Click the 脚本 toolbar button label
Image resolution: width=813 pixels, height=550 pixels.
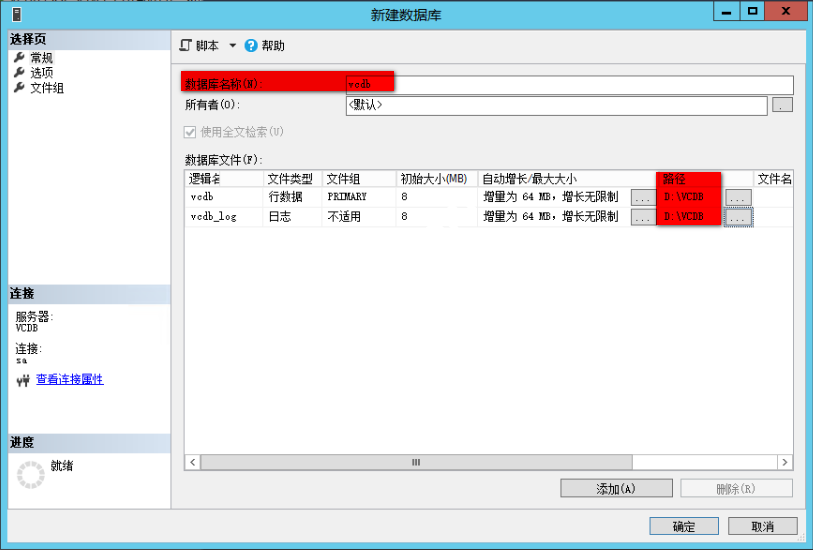tap(207, 46)
